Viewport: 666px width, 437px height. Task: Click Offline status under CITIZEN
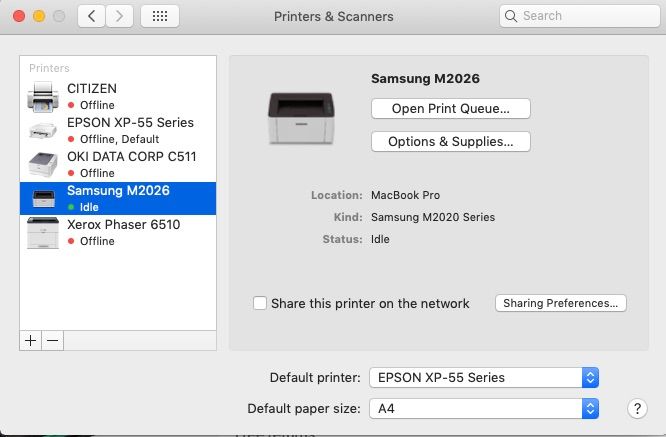point(97,105)
